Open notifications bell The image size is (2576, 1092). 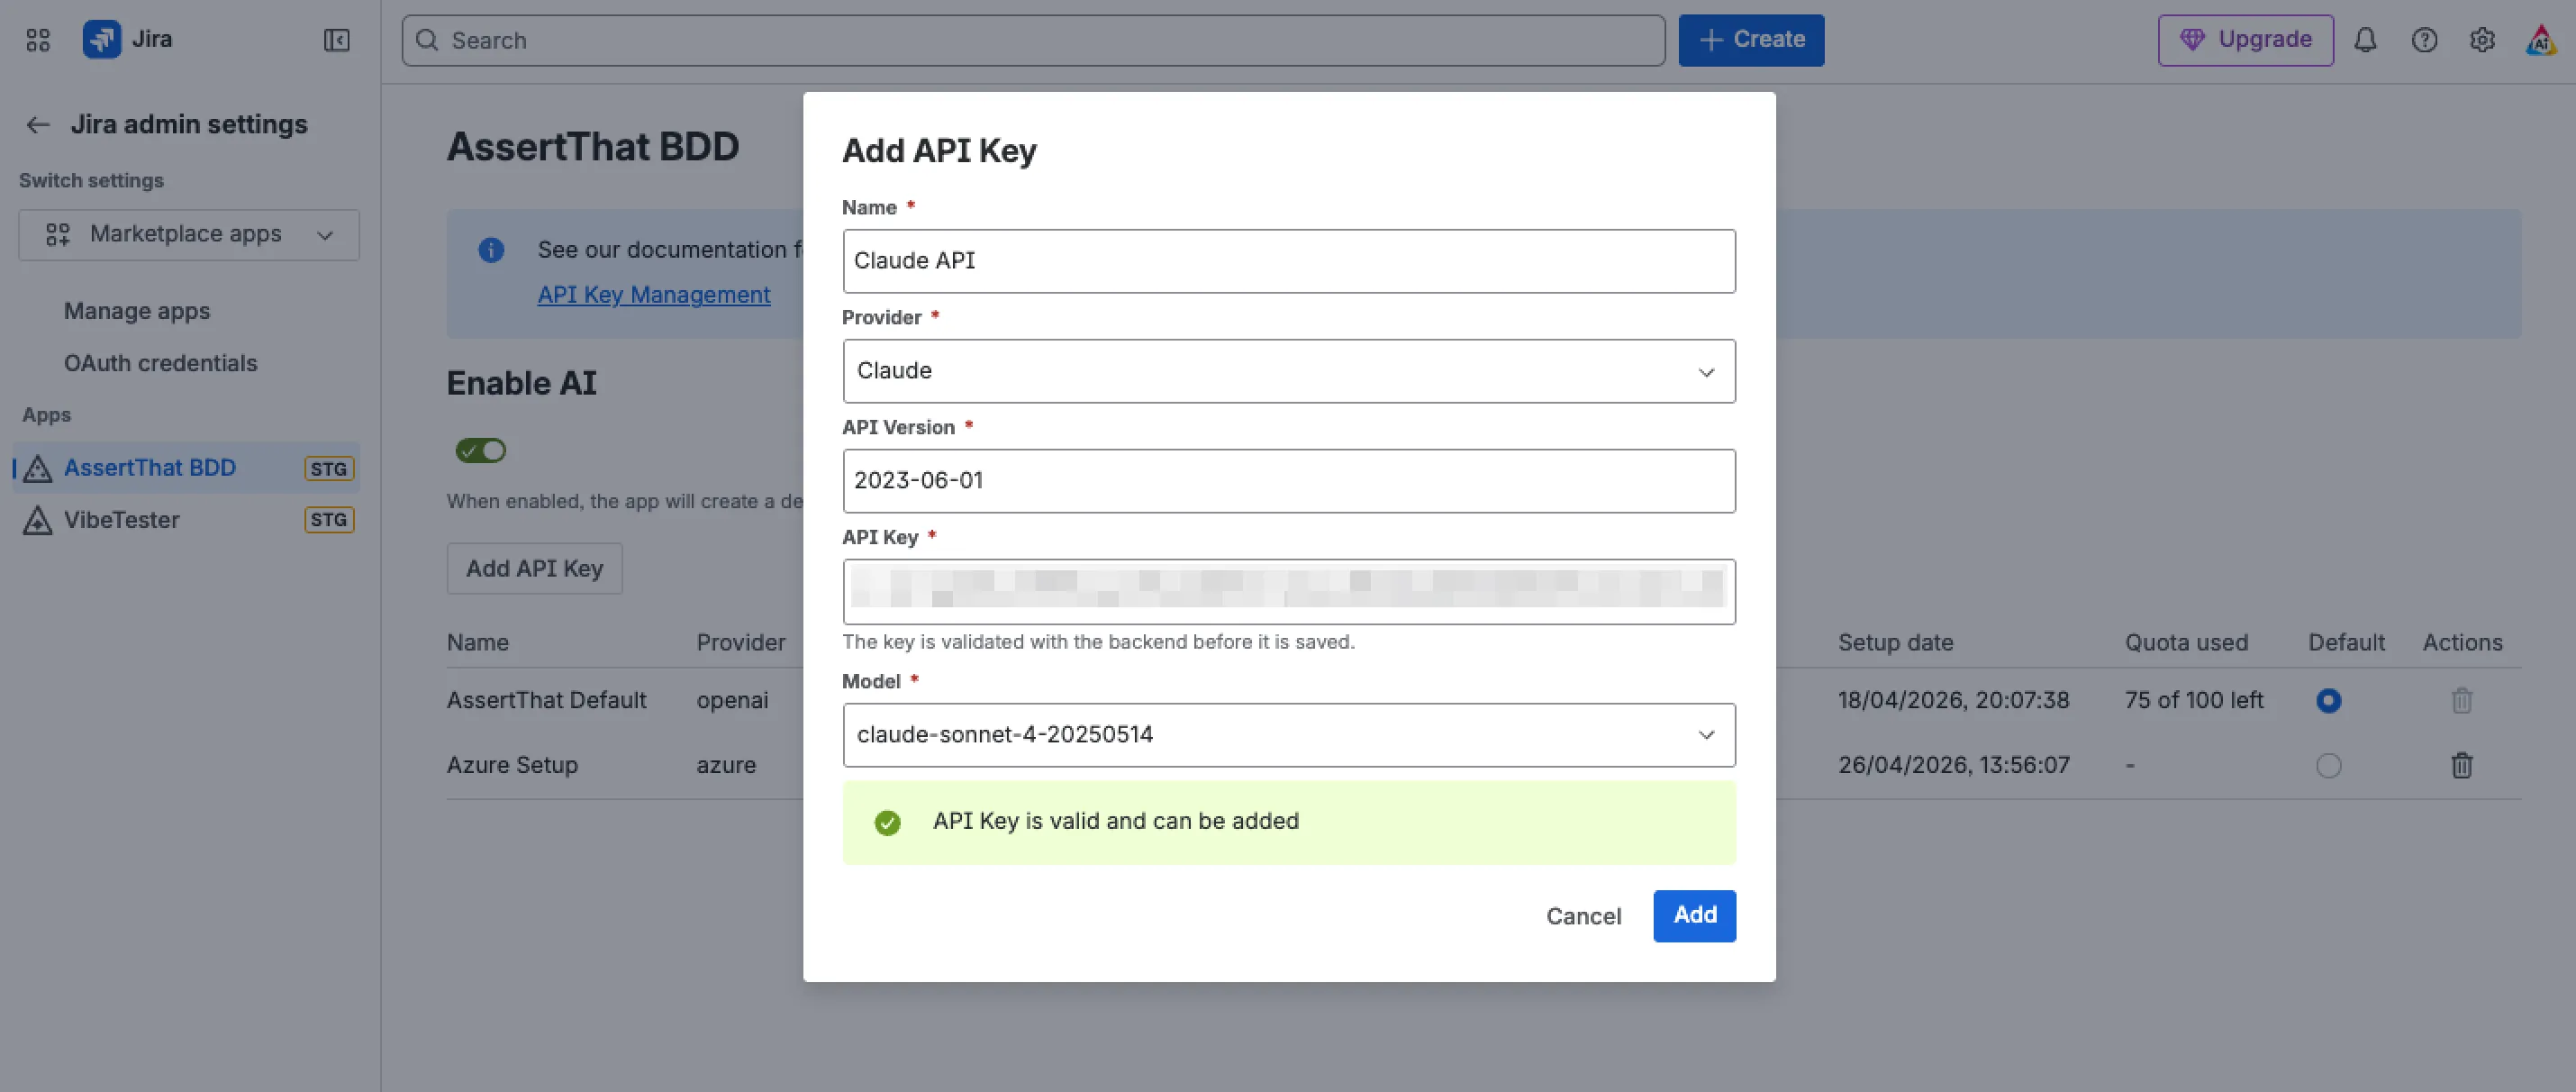click(x=2365, y=40)
